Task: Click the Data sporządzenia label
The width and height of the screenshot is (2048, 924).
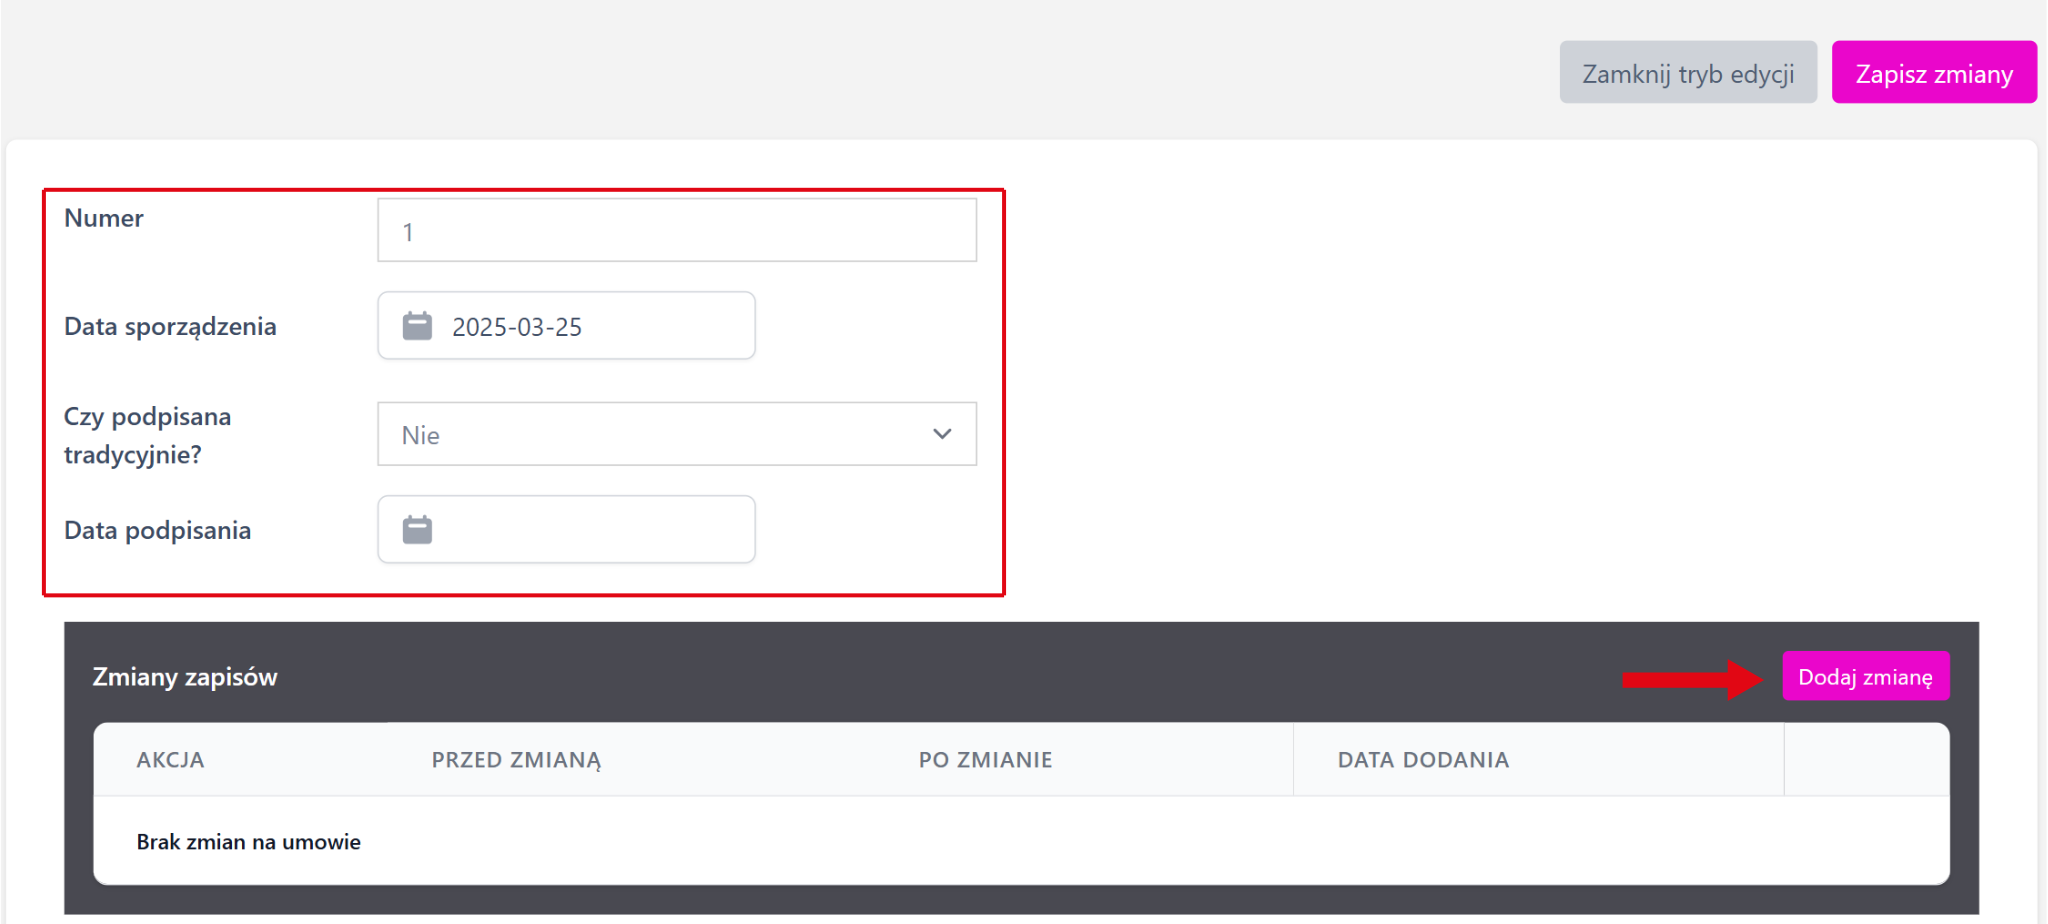Action: (170, 327)
